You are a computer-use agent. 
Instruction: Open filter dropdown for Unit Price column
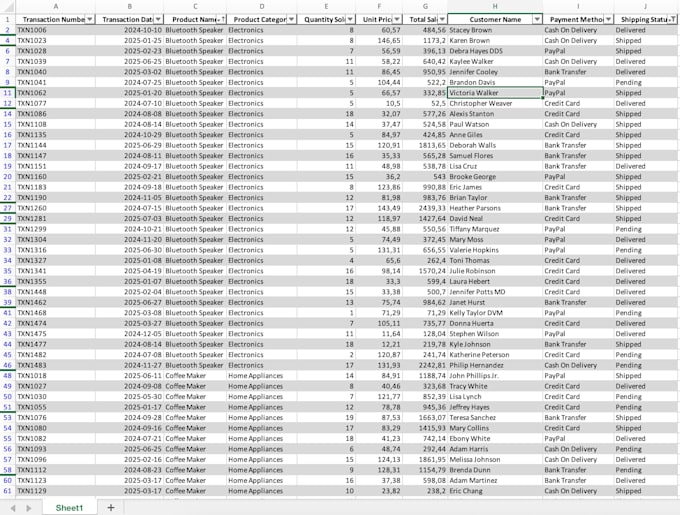397,19
